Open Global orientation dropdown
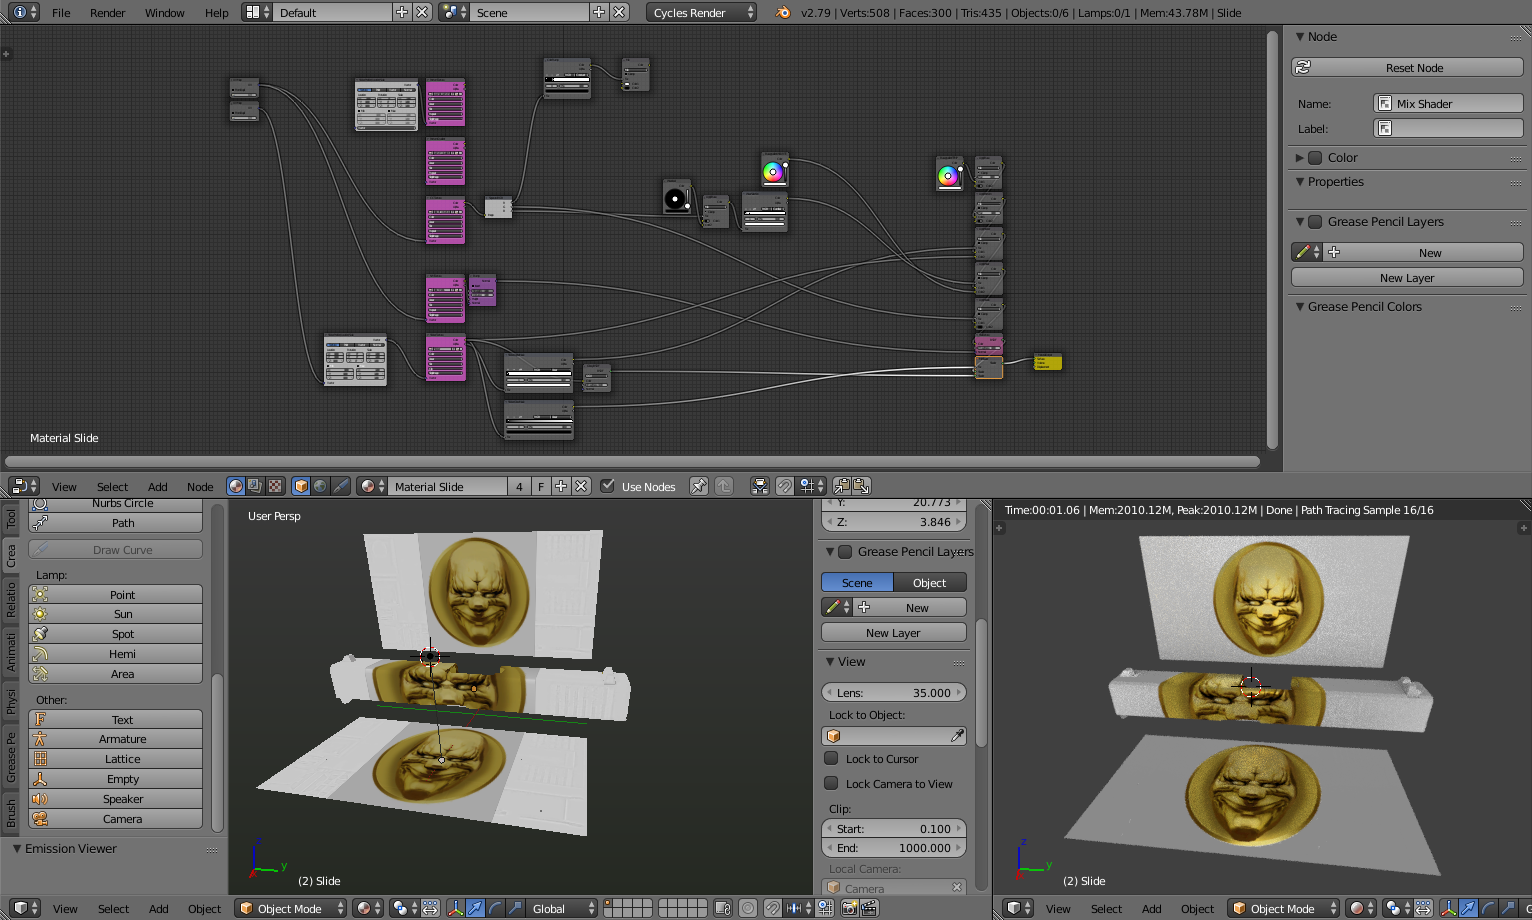Viewport: 1532px width, 920px height. click(x=563, y=908)
